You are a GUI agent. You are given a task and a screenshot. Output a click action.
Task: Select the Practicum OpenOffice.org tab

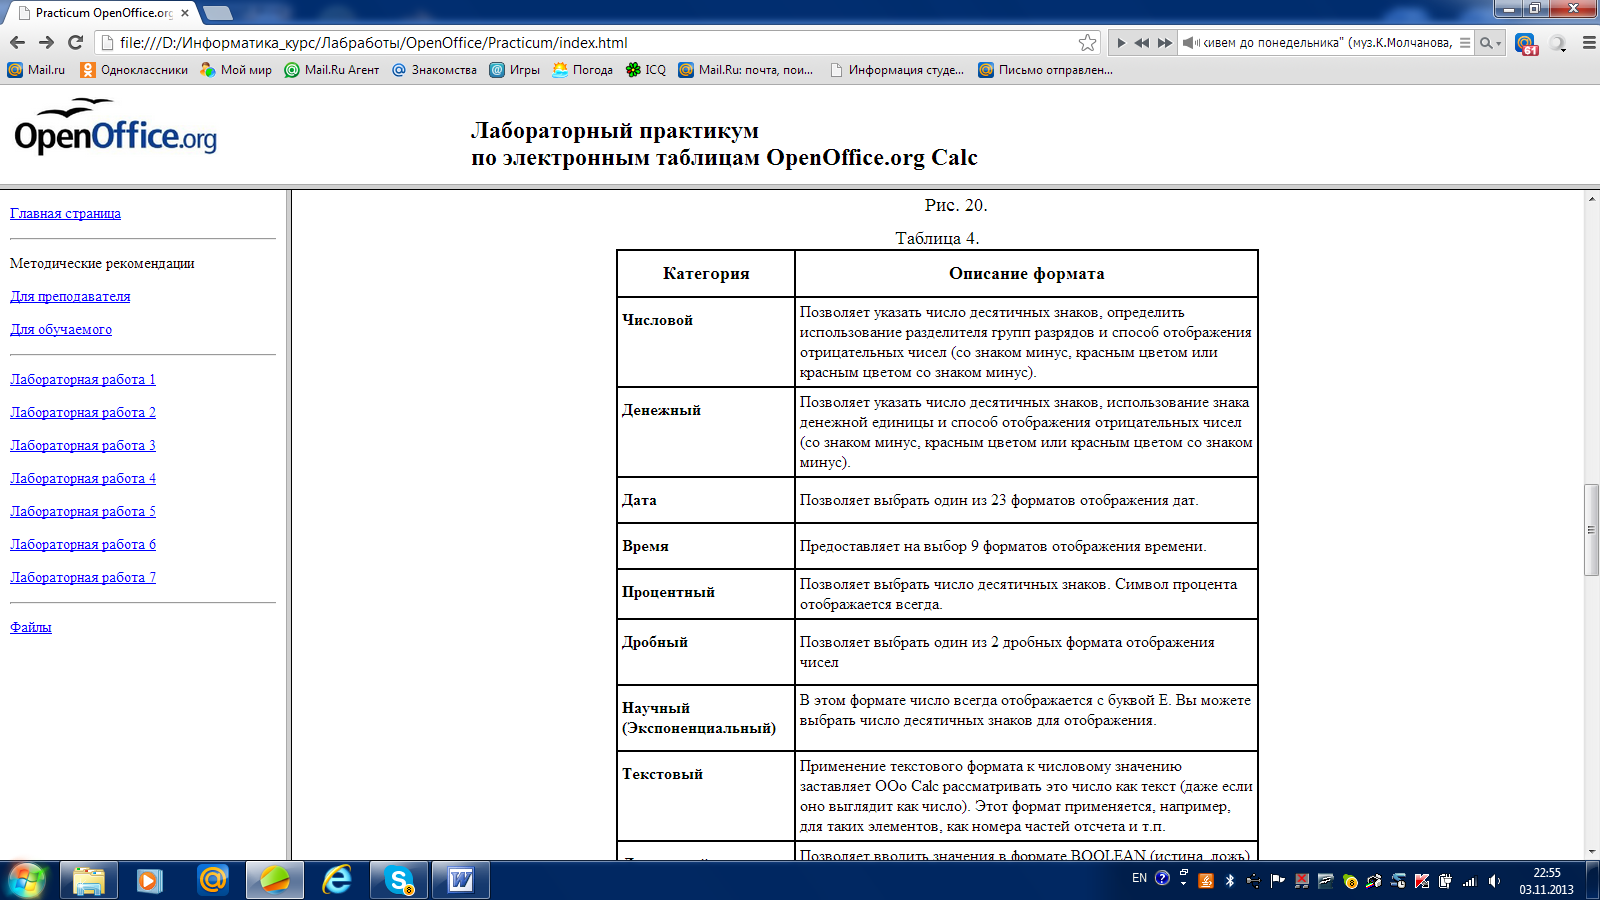pyautogui.click(x=102, y=13)
